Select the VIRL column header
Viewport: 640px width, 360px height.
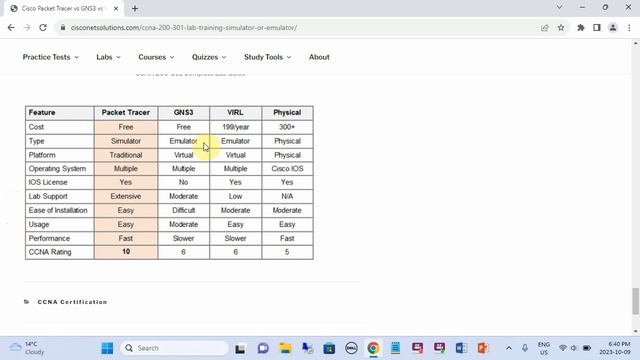[x=236, y=113]
